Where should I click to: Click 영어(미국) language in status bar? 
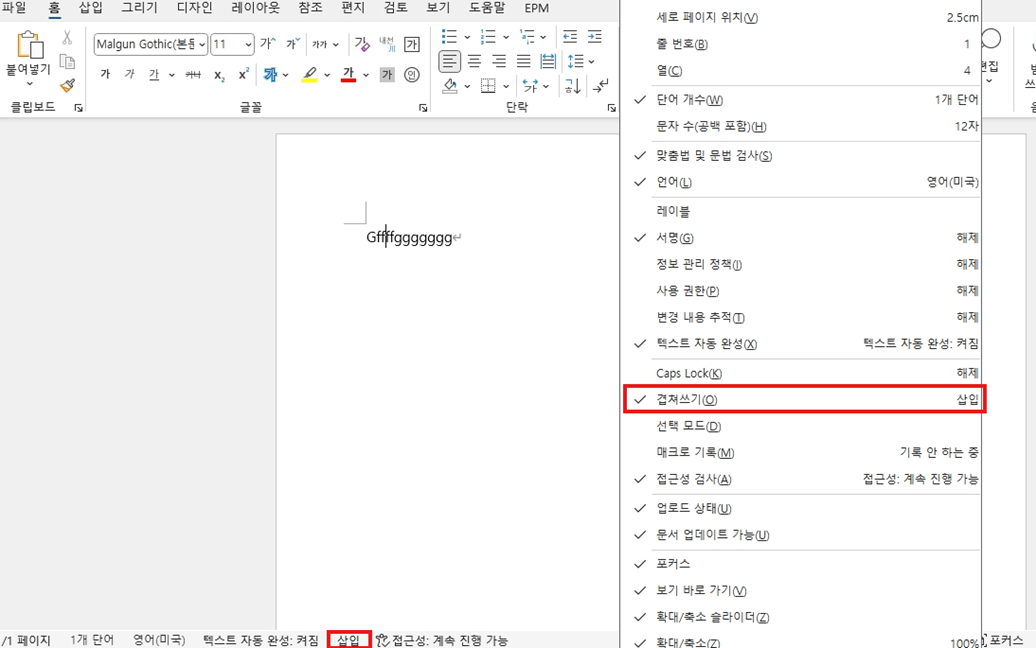point(159,640)
